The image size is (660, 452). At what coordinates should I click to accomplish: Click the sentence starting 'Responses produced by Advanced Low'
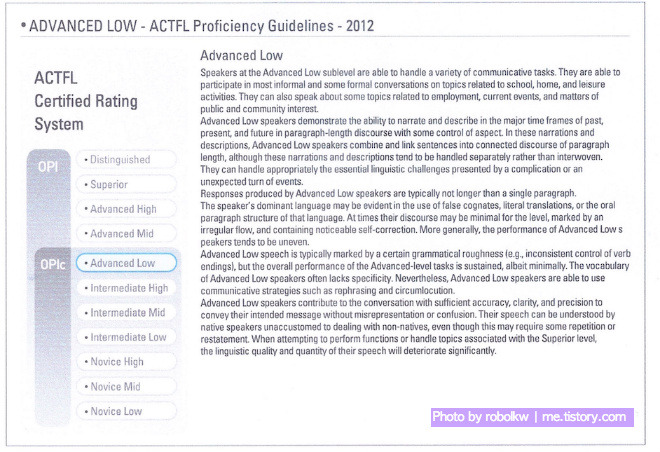tap(388, 194)
